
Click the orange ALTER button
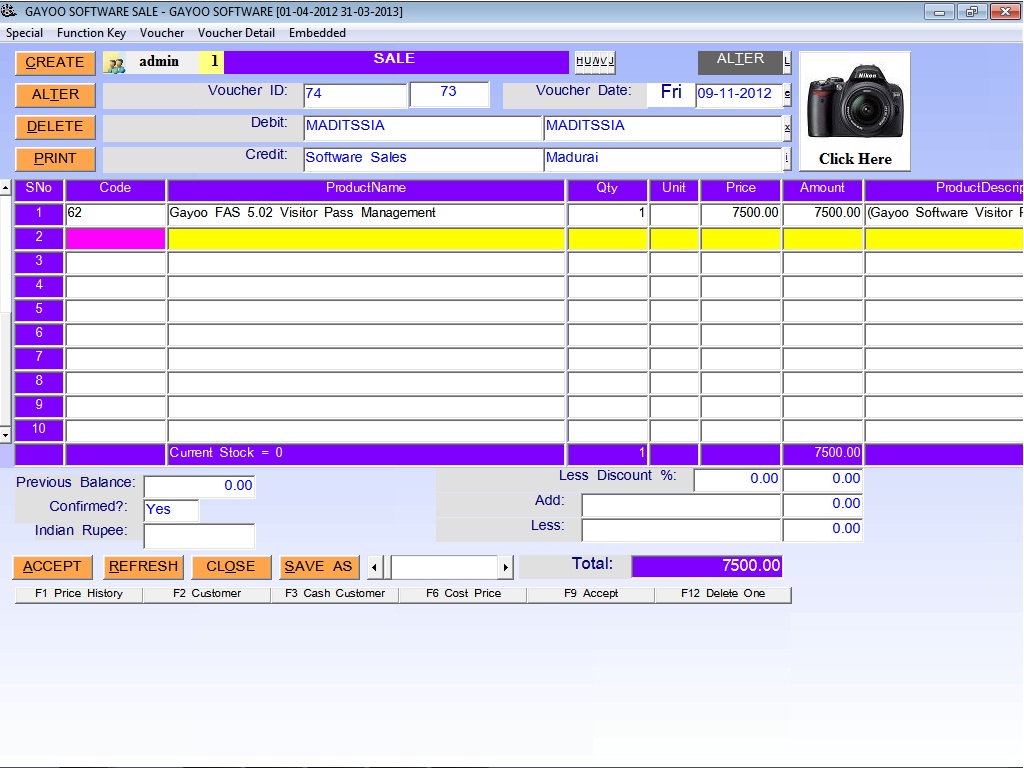tap(55, 95)
